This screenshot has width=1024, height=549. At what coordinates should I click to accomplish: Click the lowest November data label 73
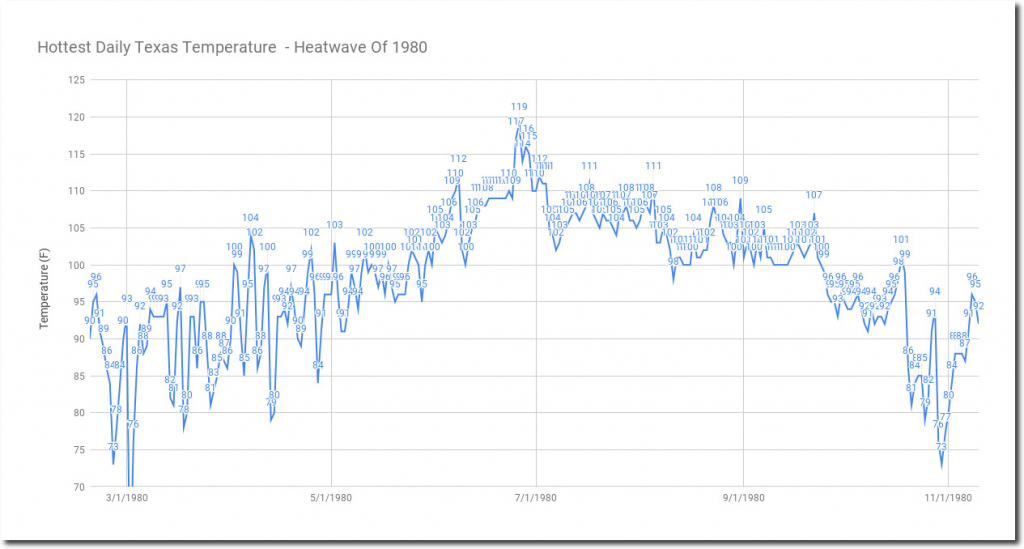(941, 447)
